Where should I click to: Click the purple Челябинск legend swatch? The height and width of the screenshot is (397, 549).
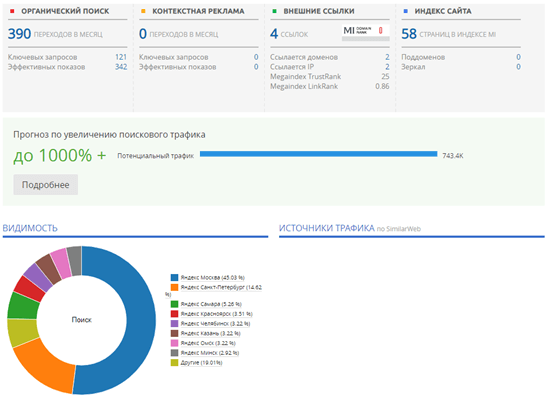point(174,323)
